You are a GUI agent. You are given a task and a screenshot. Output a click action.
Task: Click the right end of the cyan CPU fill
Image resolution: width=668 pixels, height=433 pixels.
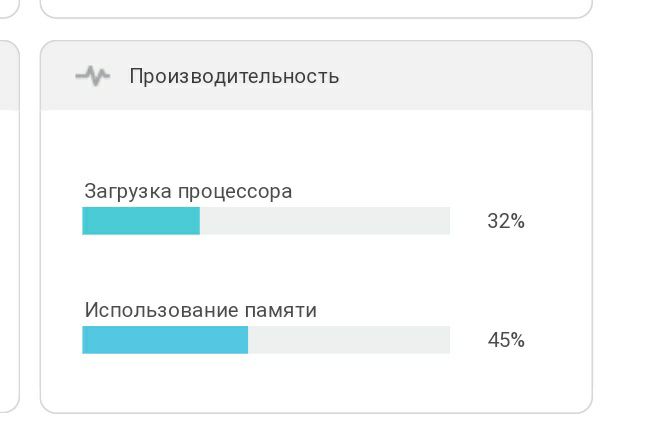click(x=196, y=221)
